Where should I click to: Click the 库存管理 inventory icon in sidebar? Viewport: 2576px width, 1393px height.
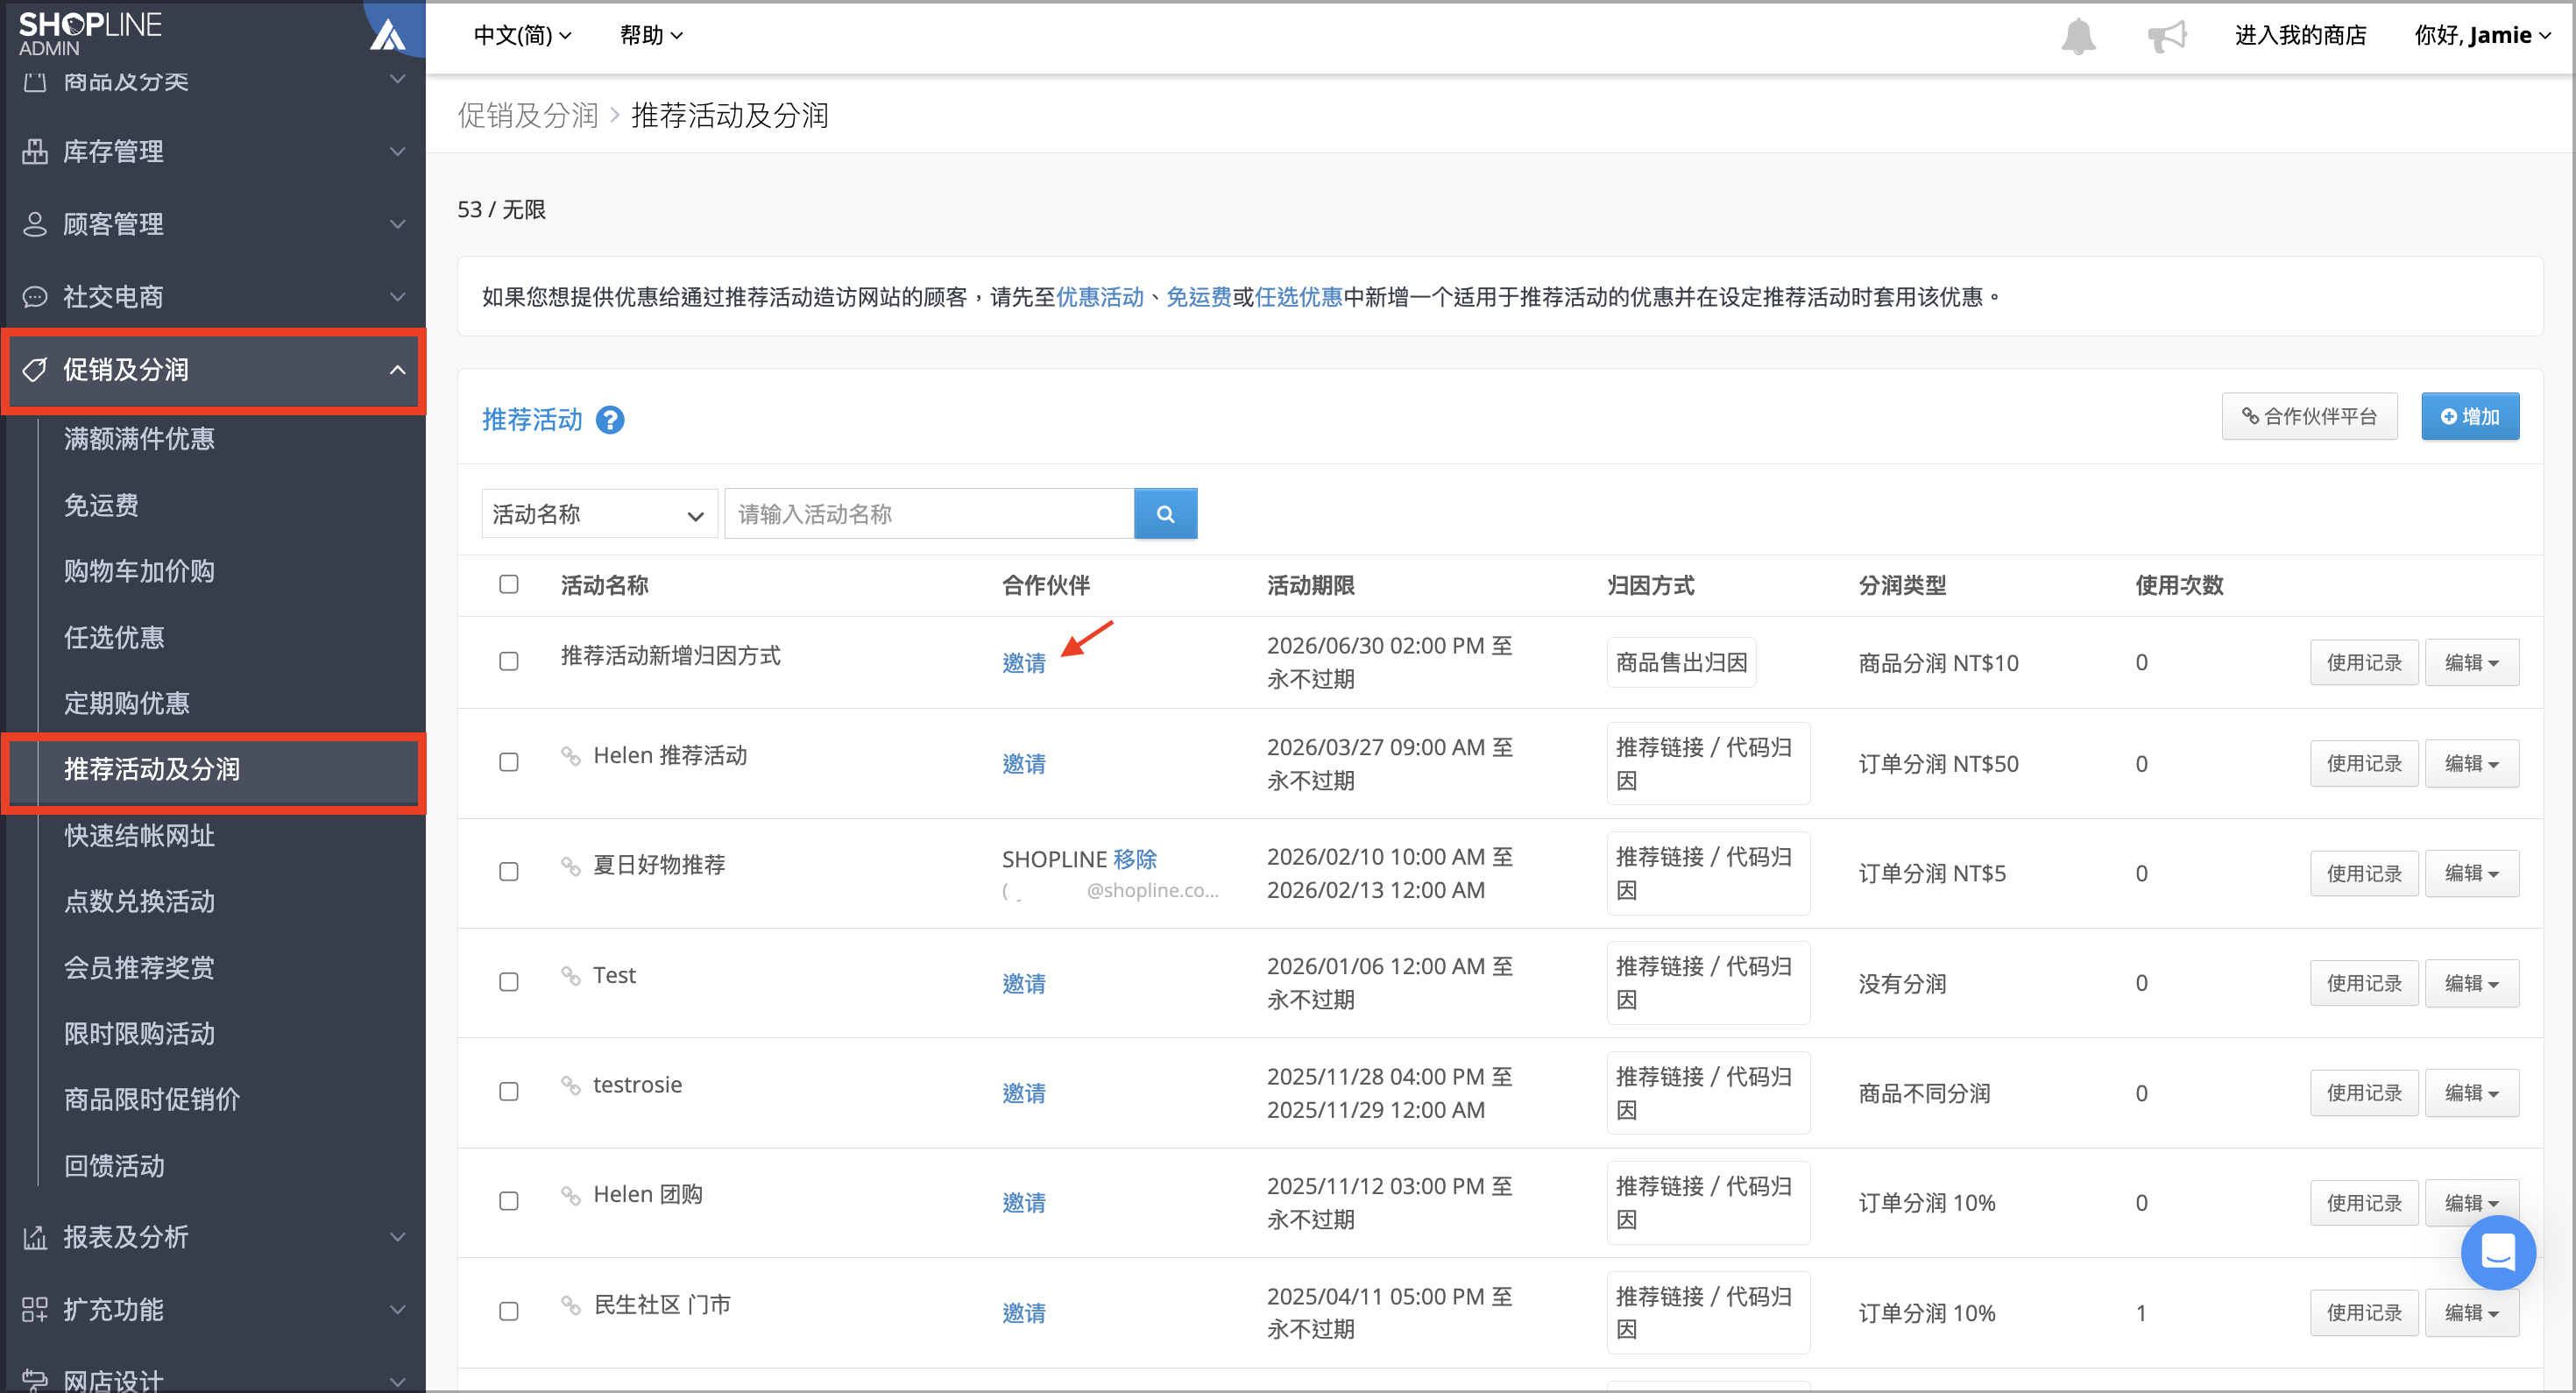(35, 151)
